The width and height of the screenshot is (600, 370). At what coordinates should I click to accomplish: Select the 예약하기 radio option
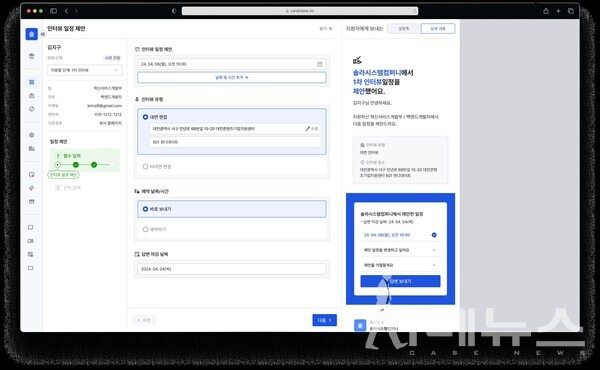145,229
